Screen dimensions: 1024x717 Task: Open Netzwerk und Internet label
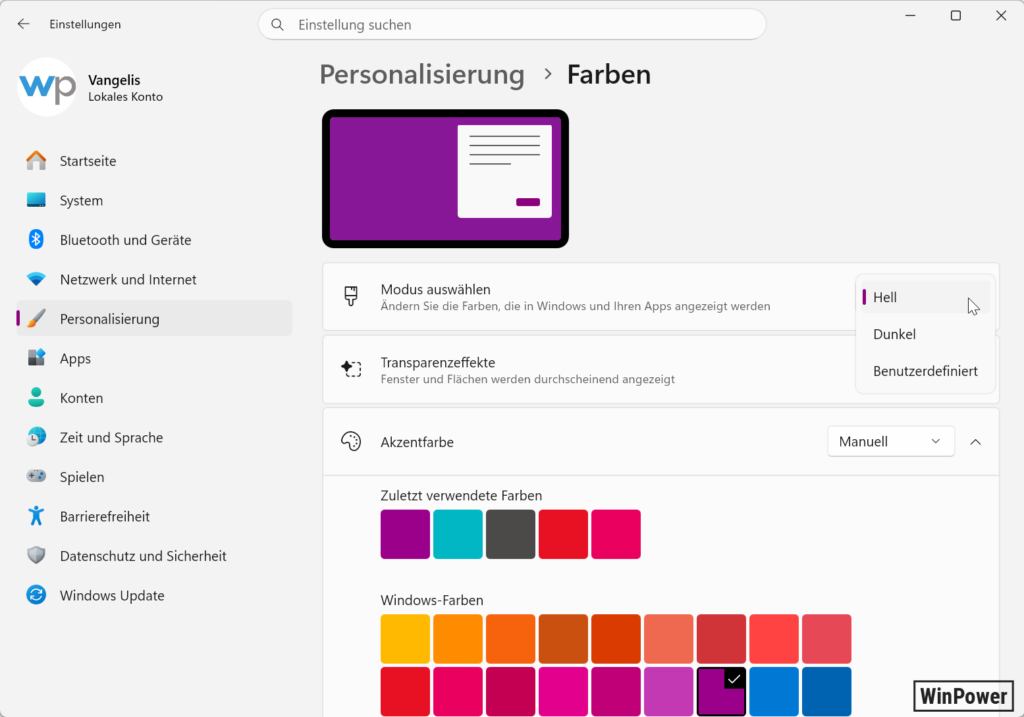128,279
